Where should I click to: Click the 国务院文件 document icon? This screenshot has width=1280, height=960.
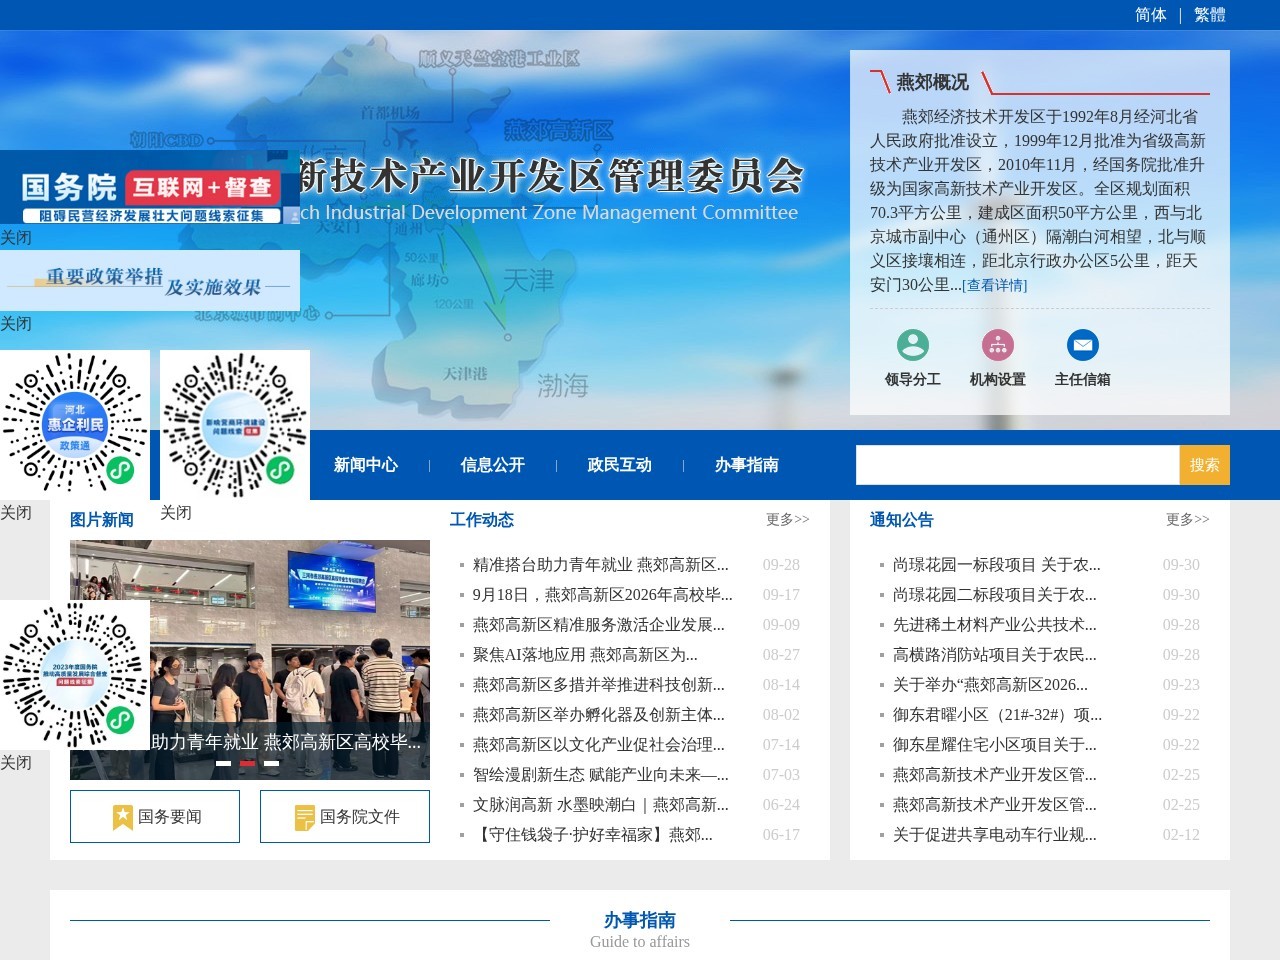(305, 817)
